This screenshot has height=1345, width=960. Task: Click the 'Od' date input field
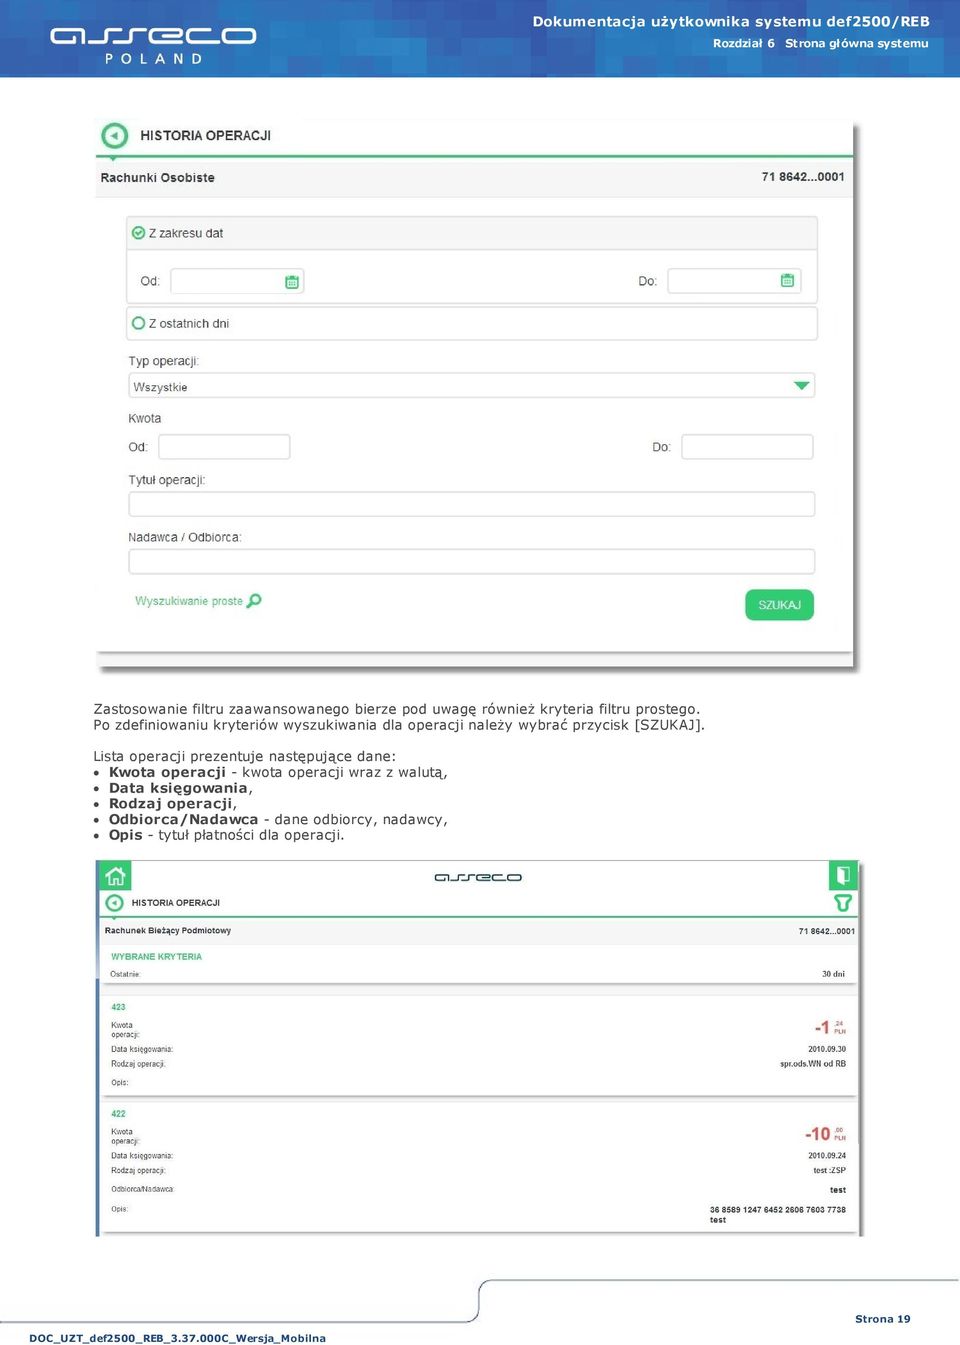click(237, 281)
